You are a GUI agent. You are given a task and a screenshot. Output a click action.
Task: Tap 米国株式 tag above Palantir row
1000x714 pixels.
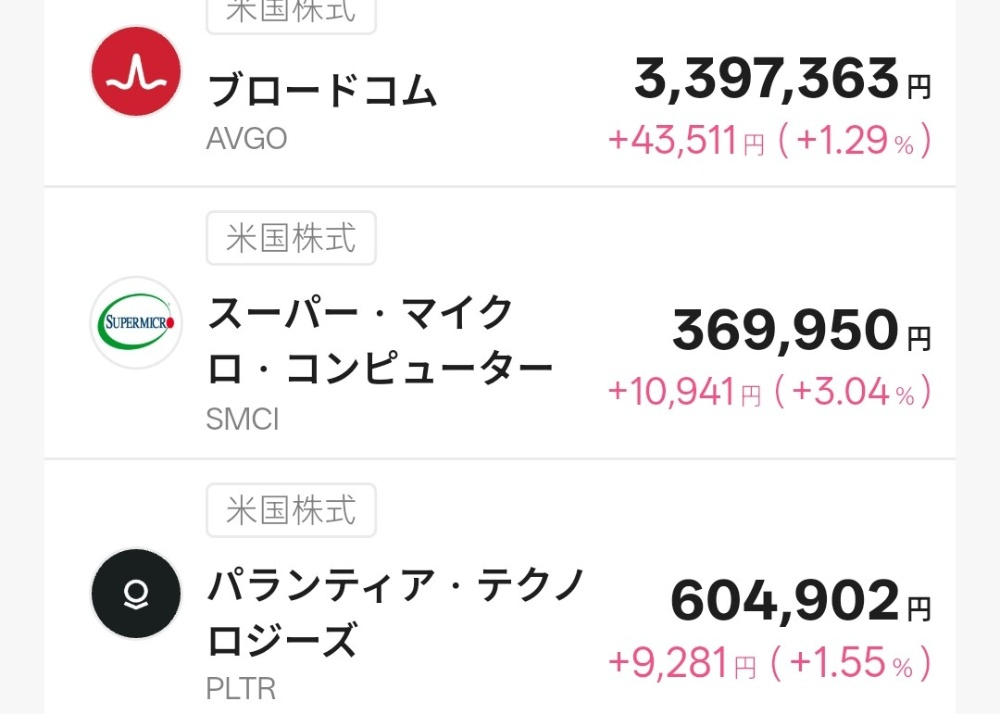coord(291,510)
